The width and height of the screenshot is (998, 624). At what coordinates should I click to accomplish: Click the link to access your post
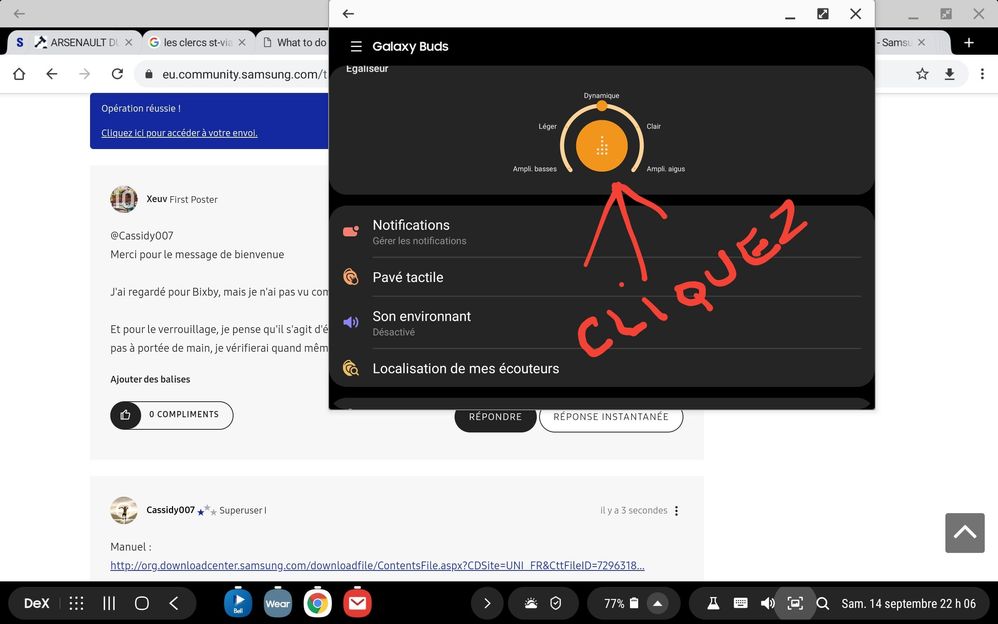coord(179,133)
